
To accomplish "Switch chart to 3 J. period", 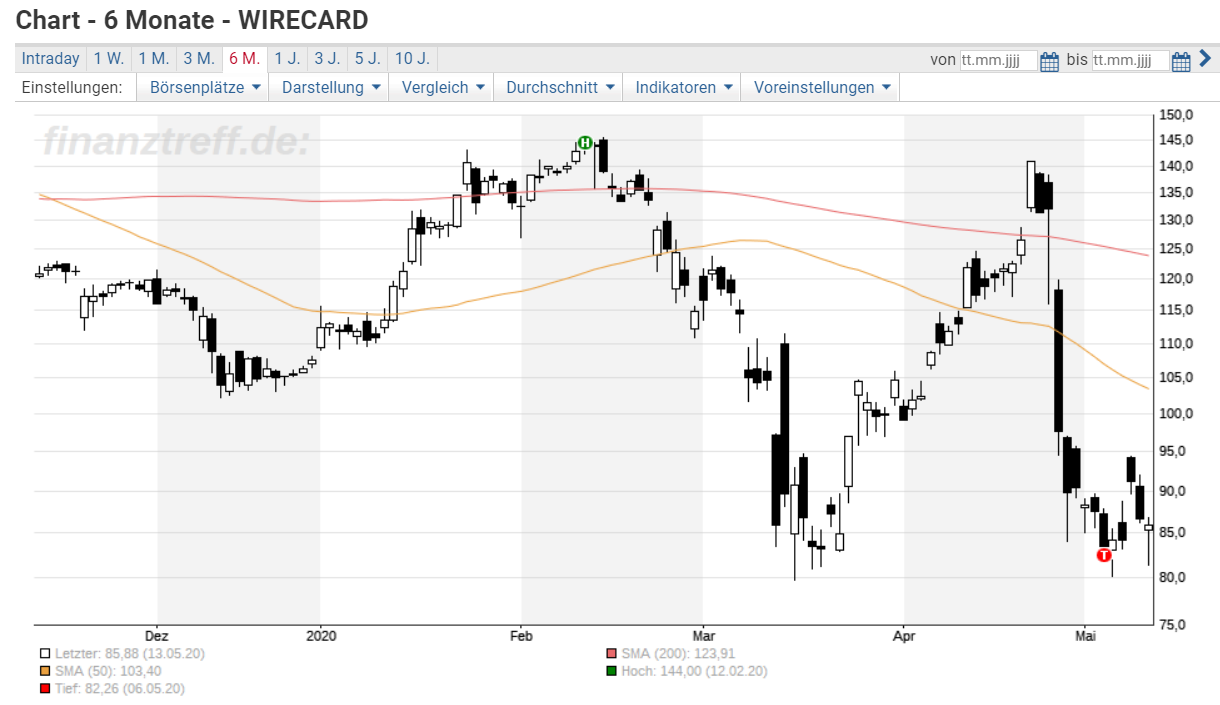I will pyautogui.click(x=327, y=59).
